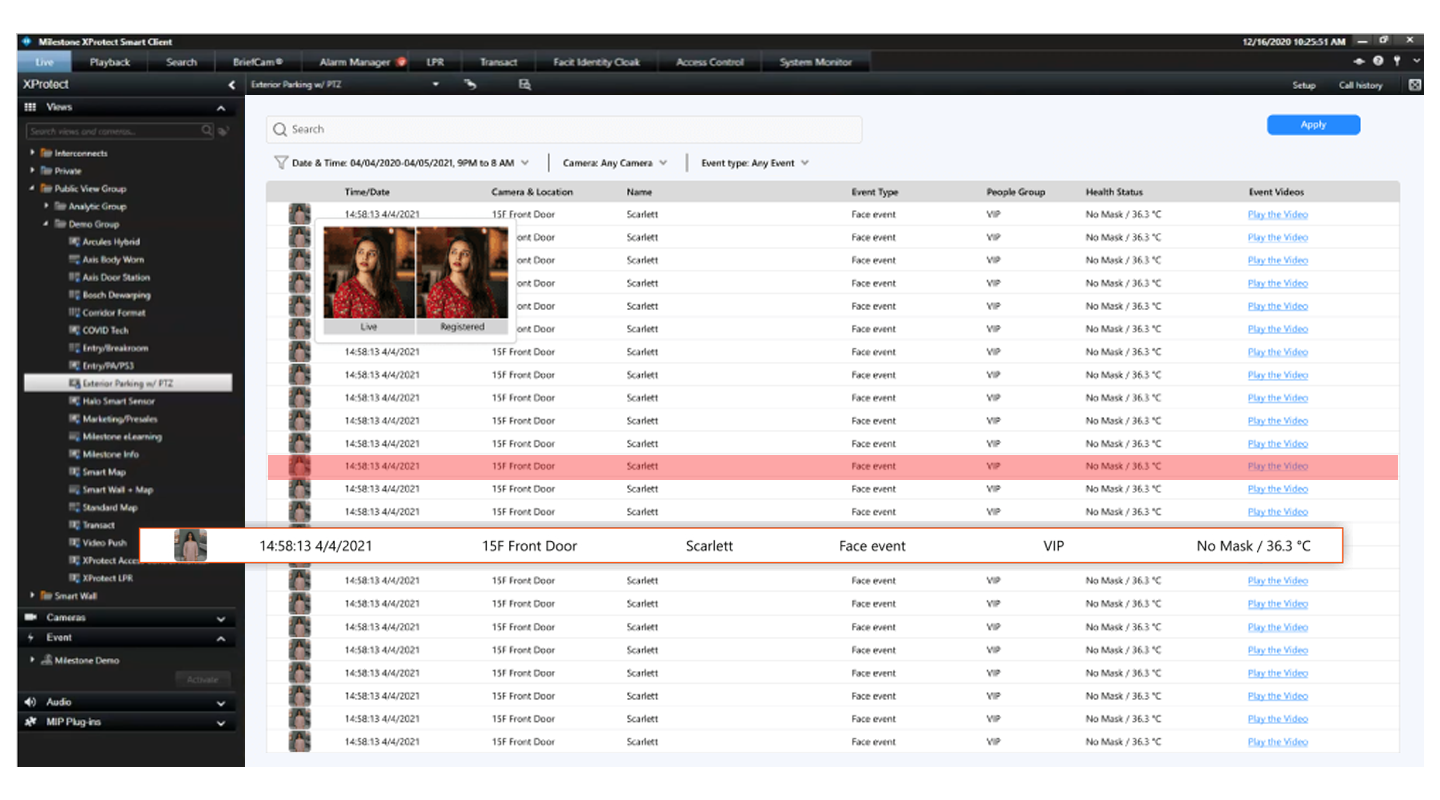This screenshot has height=800, width=1440.
Task: Click magnifier icon in views search box
Action: coord(207,131)
